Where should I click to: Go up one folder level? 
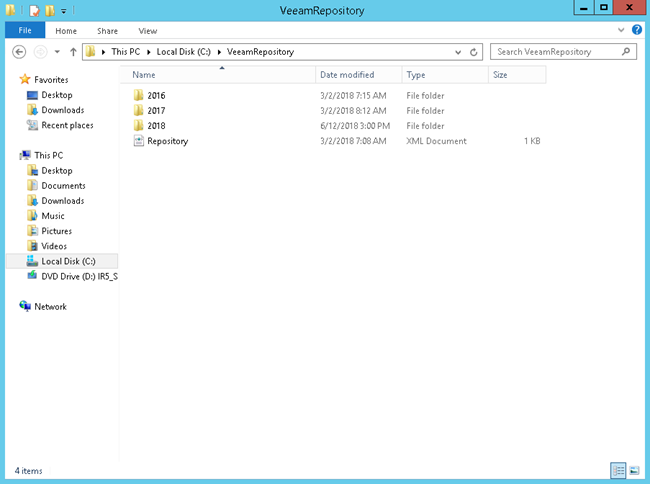point(73,52)
